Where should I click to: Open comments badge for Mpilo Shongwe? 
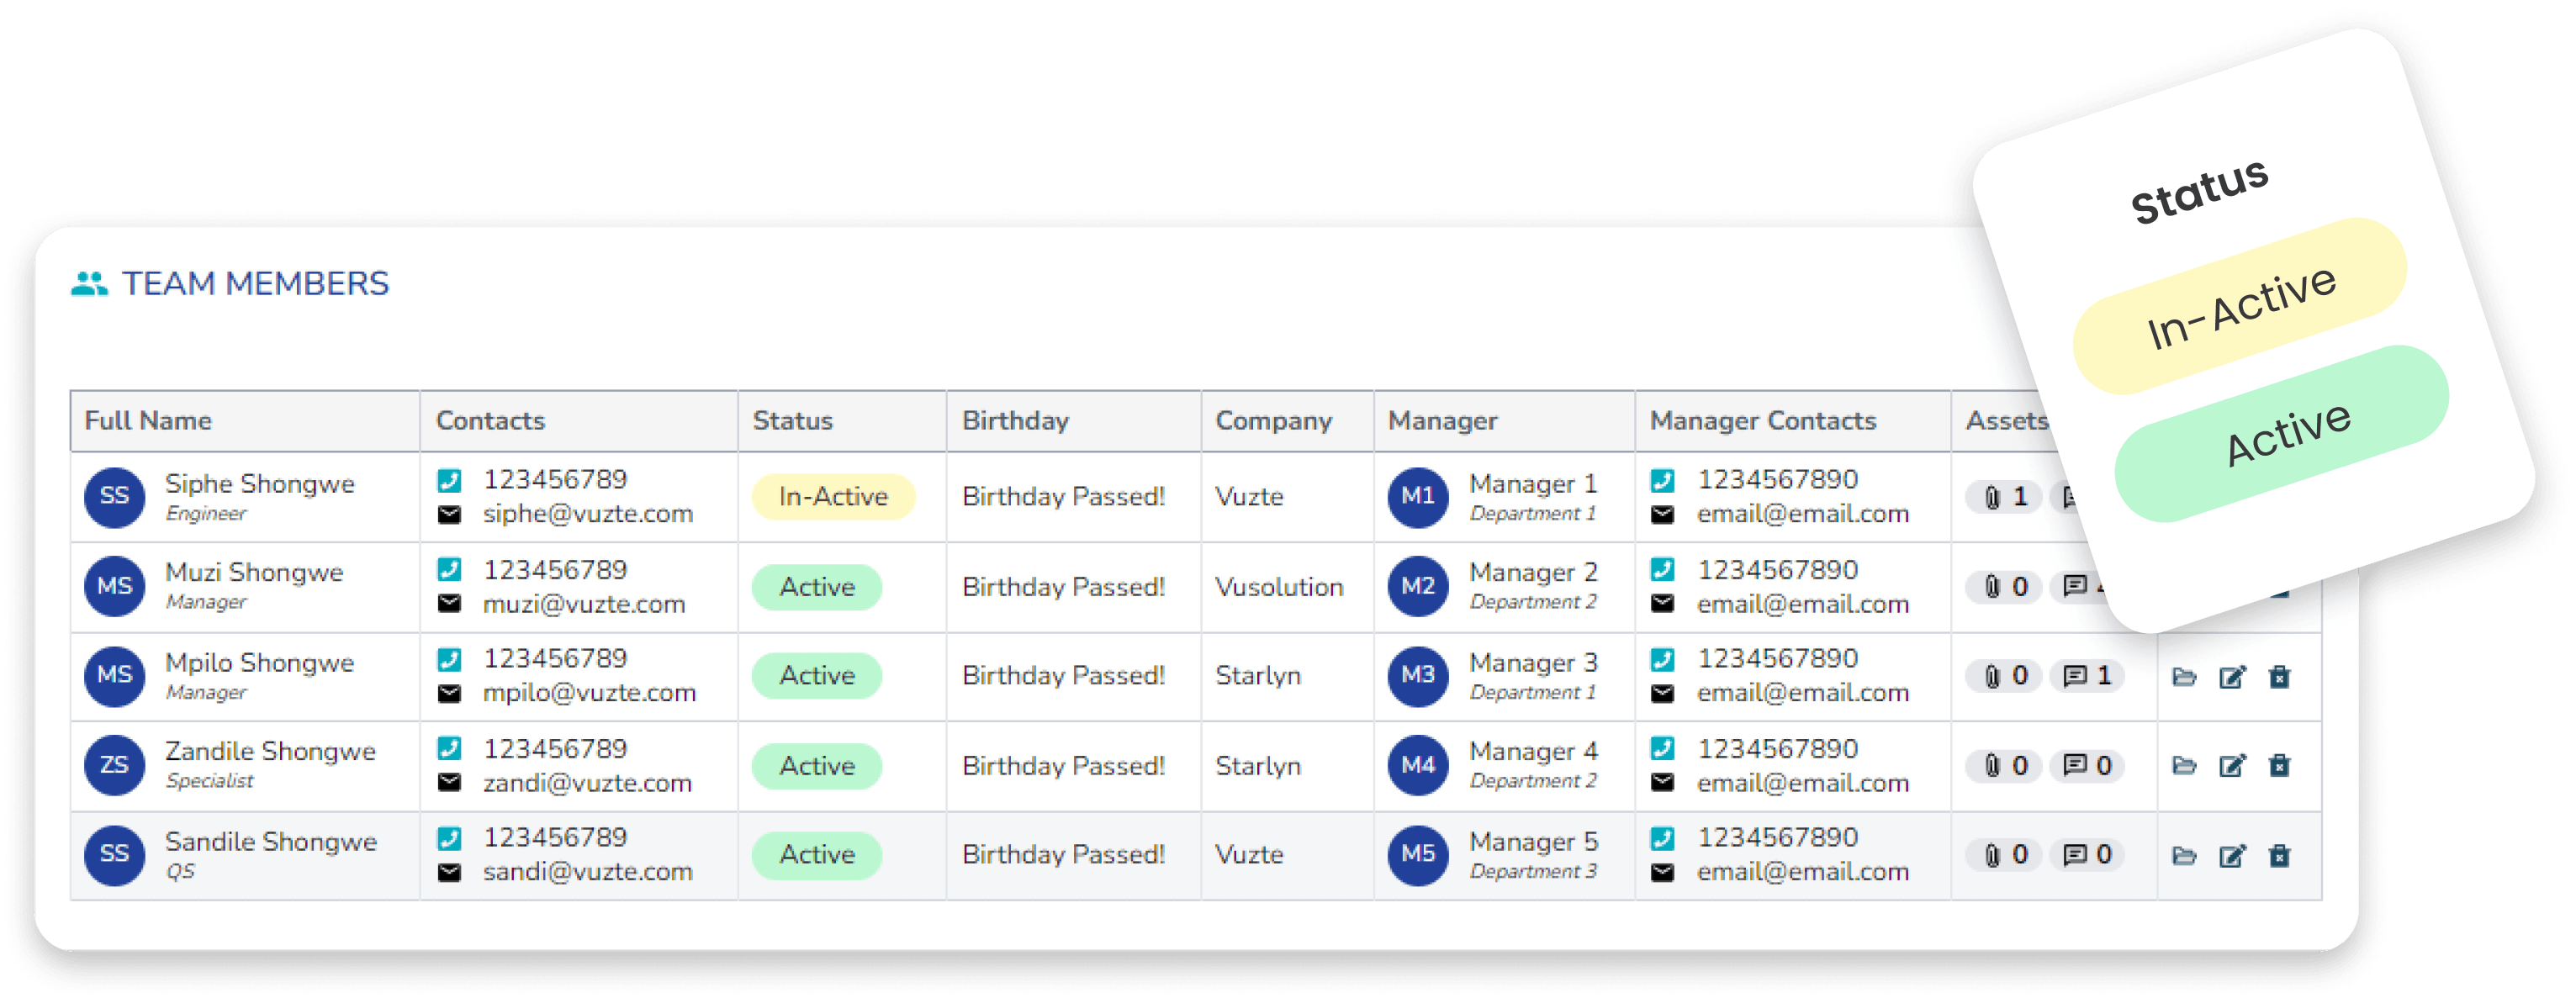tap(2087, 676)
